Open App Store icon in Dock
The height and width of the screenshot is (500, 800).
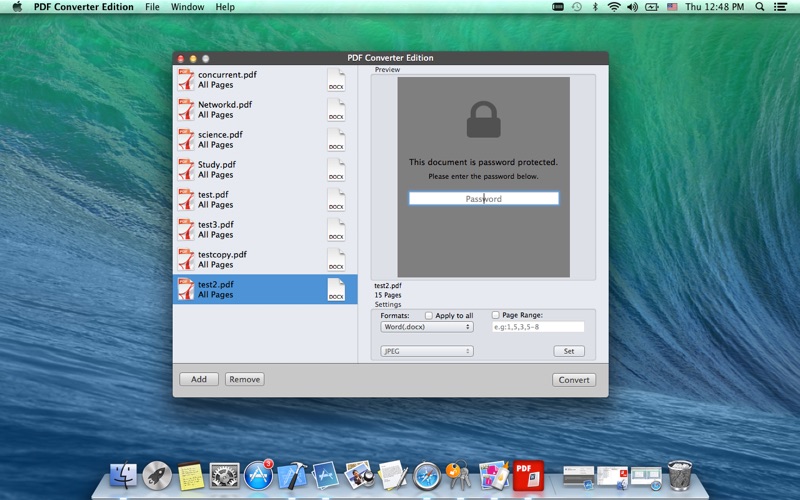coord(258,476)
